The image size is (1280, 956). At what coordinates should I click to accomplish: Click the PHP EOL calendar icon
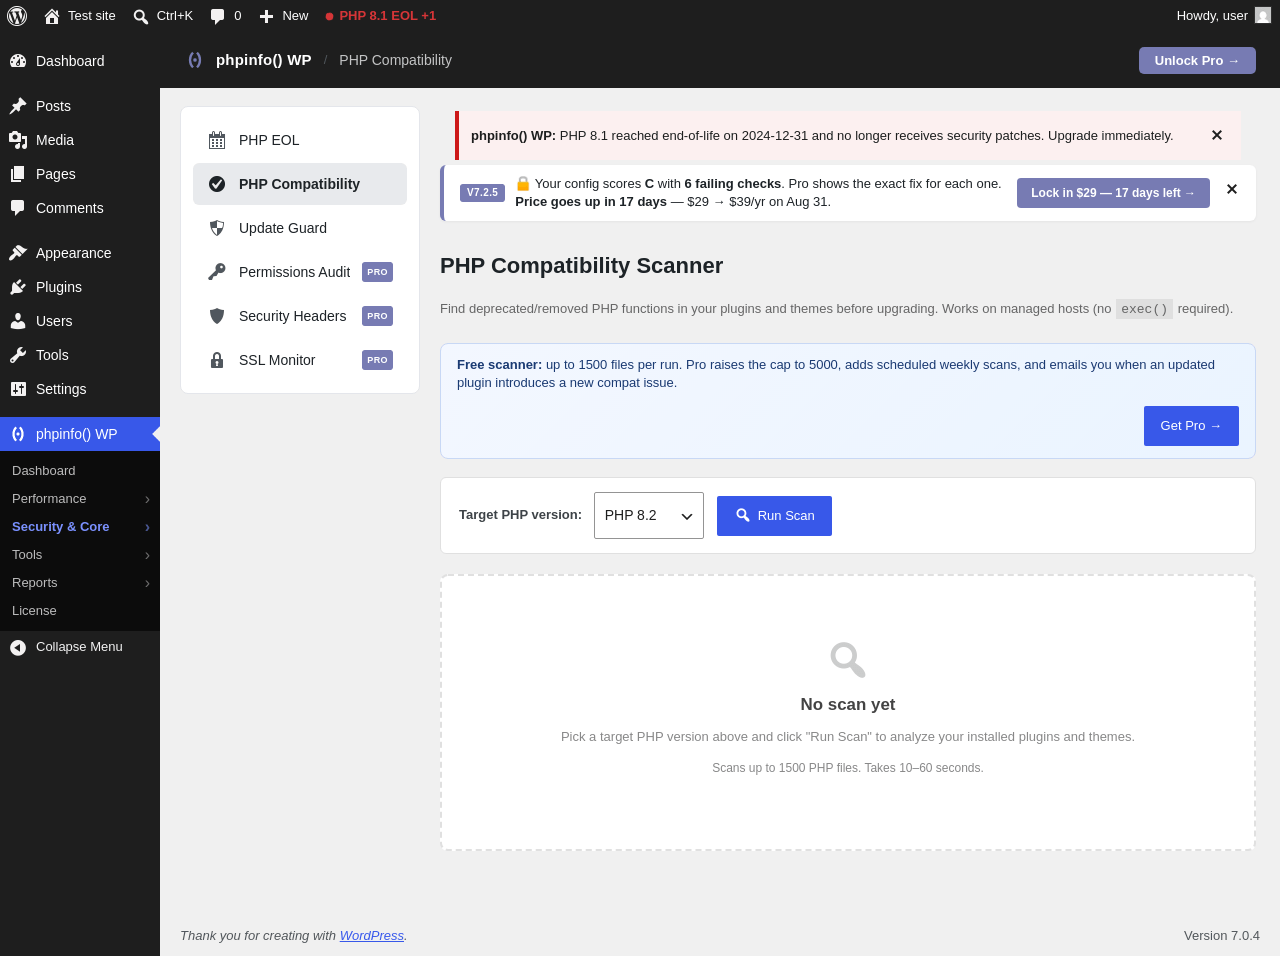point(217,140)
